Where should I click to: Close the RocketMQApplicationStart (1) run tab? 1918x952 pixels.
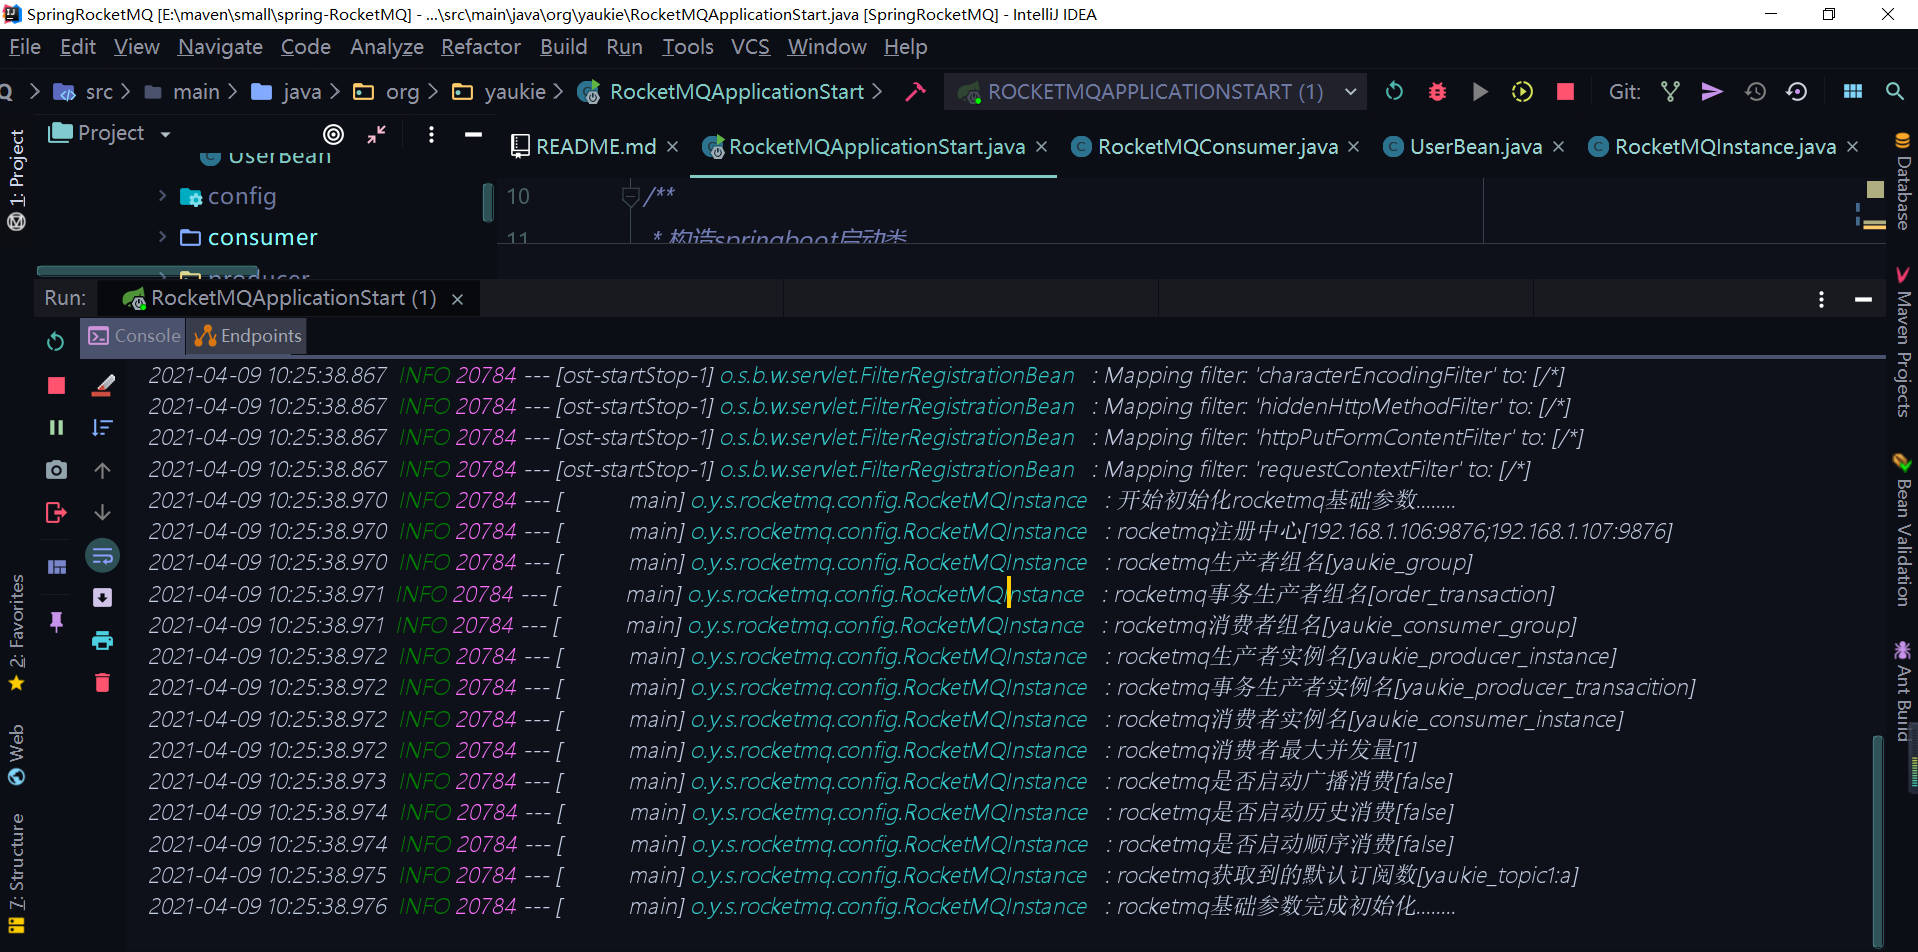pyautogui.click(x=457, y=299)
